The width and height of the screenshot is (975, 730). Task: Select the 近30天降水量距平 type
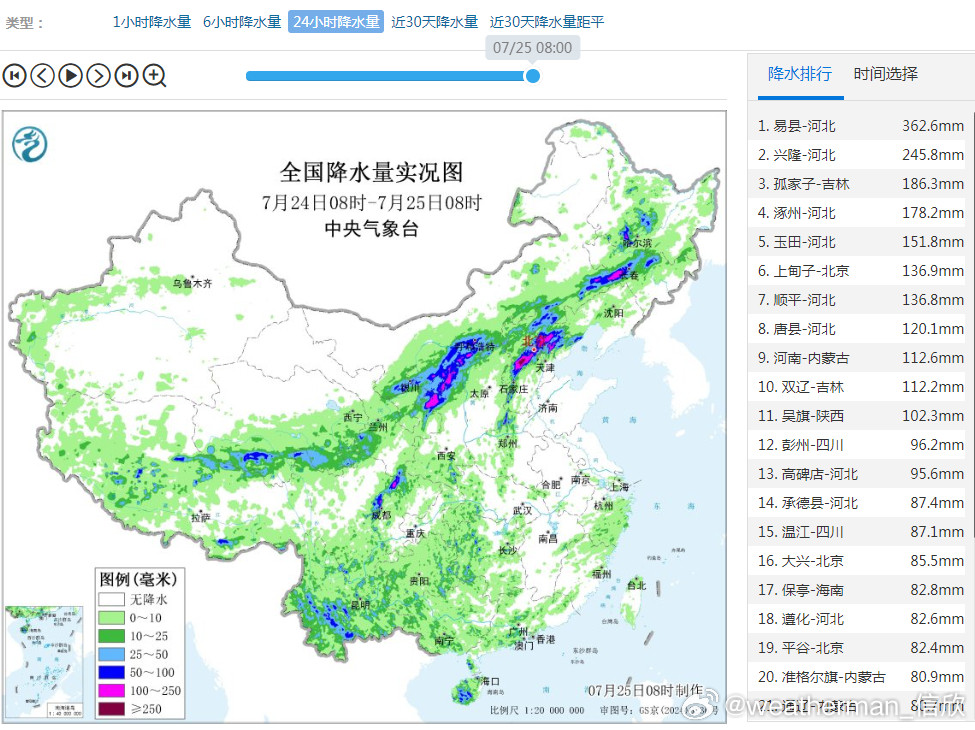tap(547, 22)
